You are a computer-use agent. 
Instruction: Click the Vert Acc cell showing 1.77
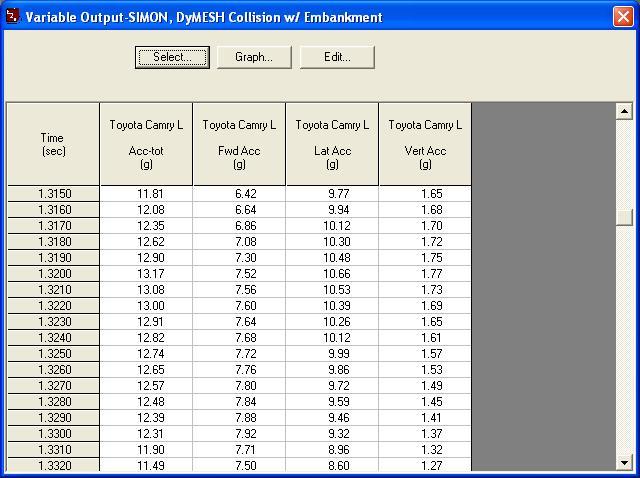pos(425,275)
